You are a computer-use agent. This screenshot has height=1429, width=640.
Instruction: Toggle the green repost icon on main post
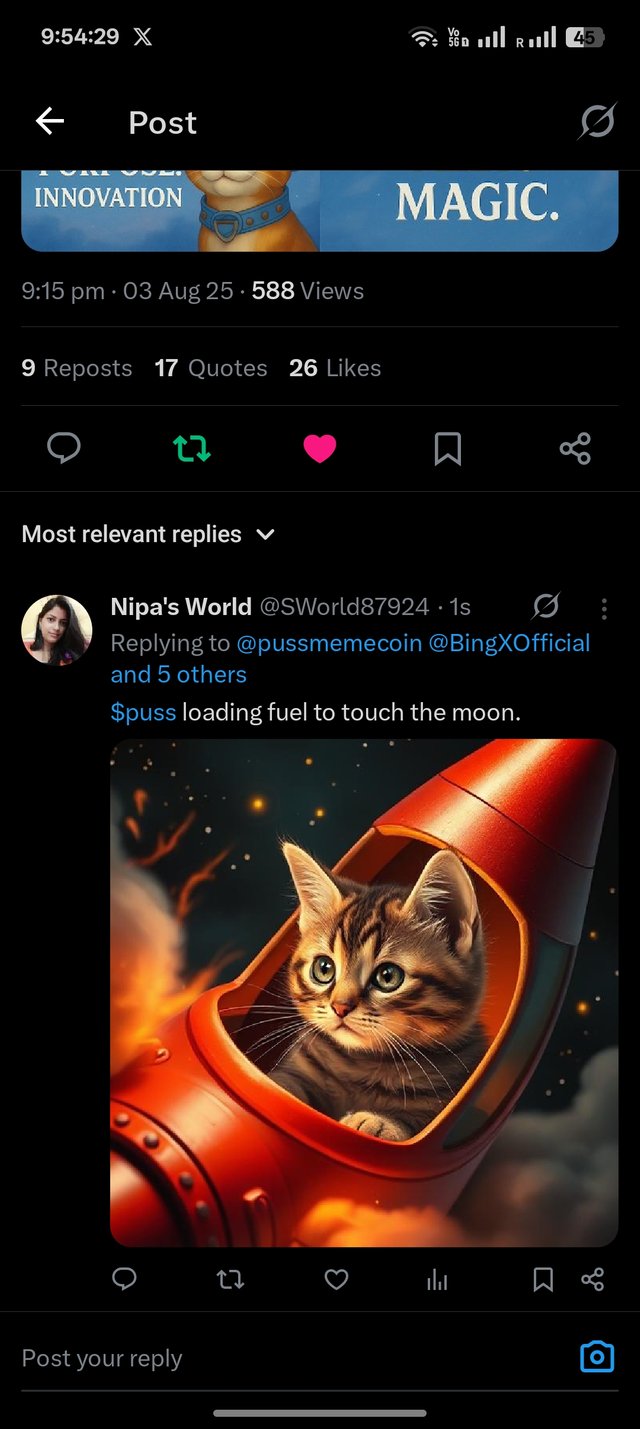[192, 449]
